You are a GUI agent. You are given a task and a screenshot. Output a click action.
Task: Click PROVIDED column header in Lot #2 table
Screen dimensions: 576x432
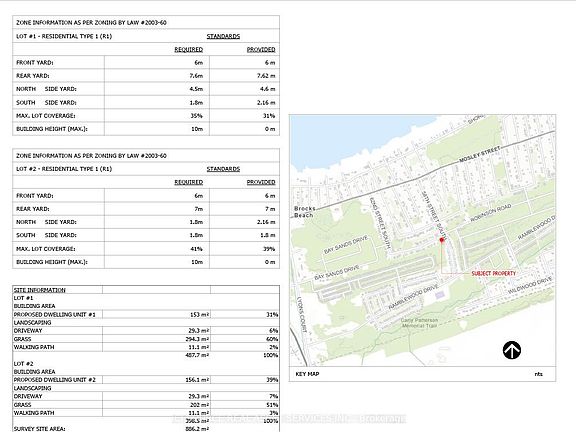[261, 182]
